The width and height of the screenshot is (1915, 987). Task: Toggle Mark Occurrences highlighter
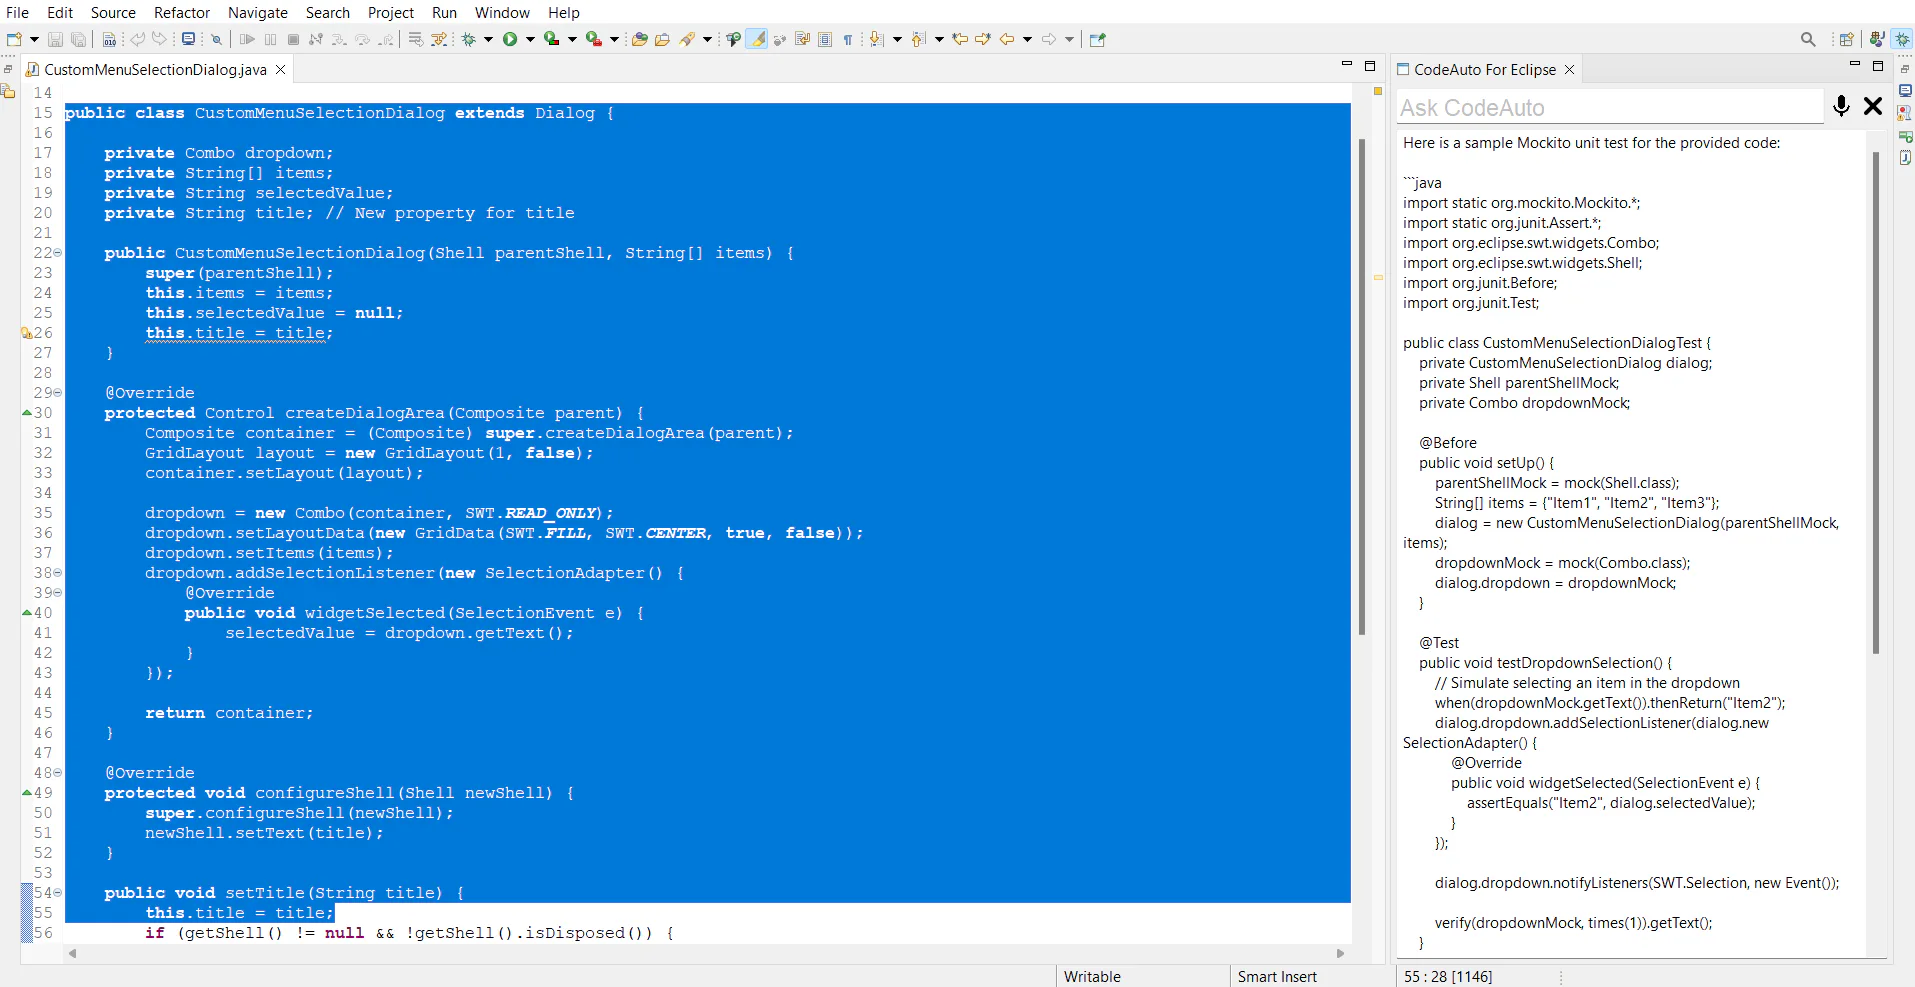point(756,39)
